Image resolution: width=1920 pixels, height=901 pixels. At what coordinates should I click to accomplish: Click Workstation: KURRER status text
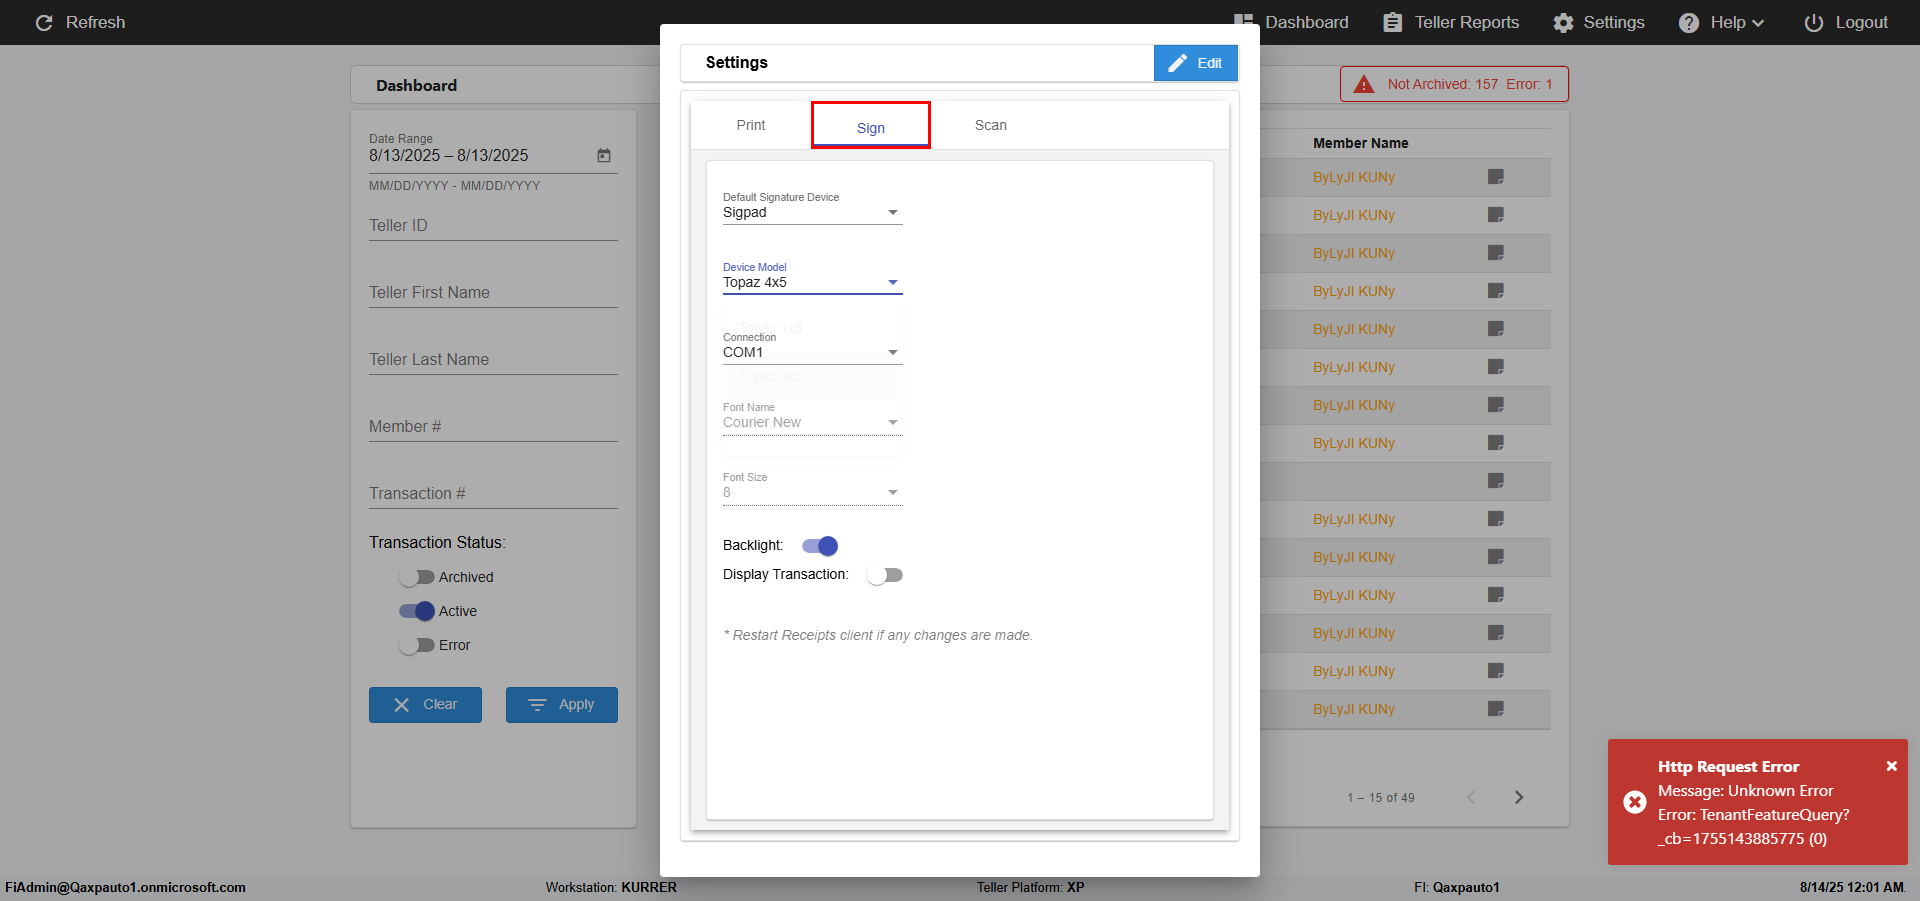point(611,887)
